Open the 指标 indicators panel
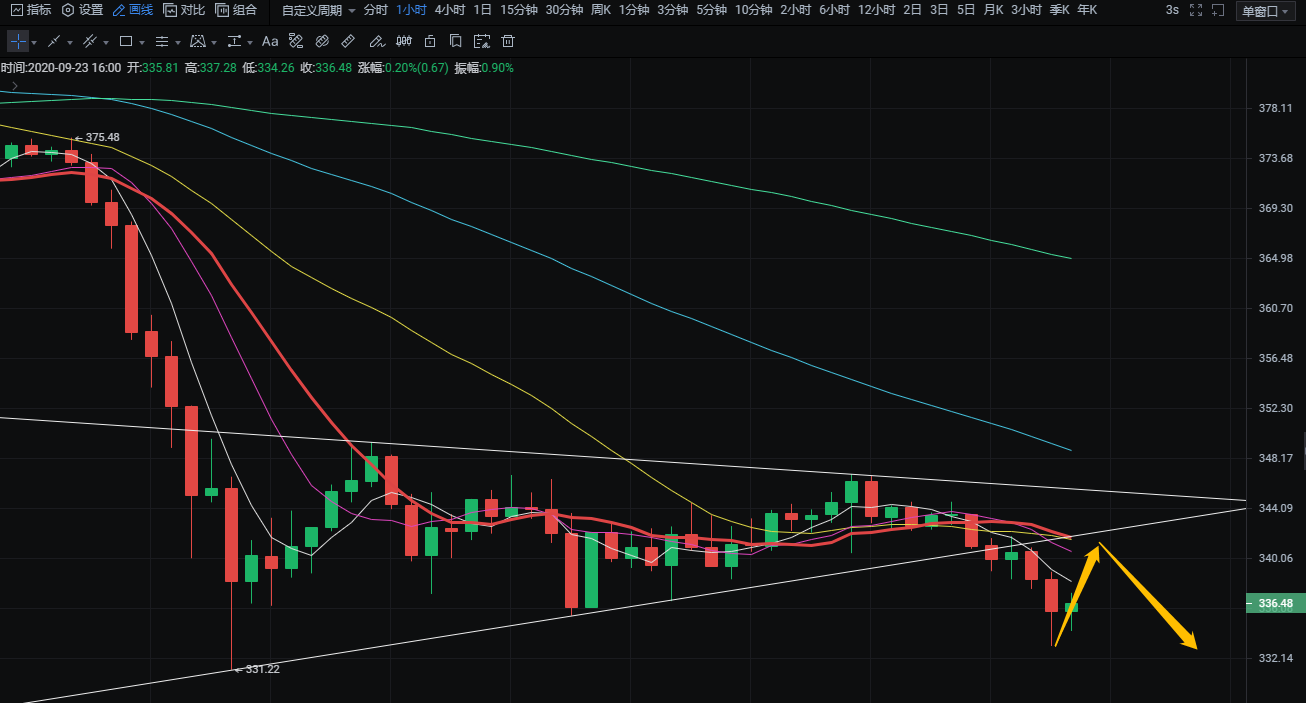This screenshot has width=1306, height=703. coord(31,10)
